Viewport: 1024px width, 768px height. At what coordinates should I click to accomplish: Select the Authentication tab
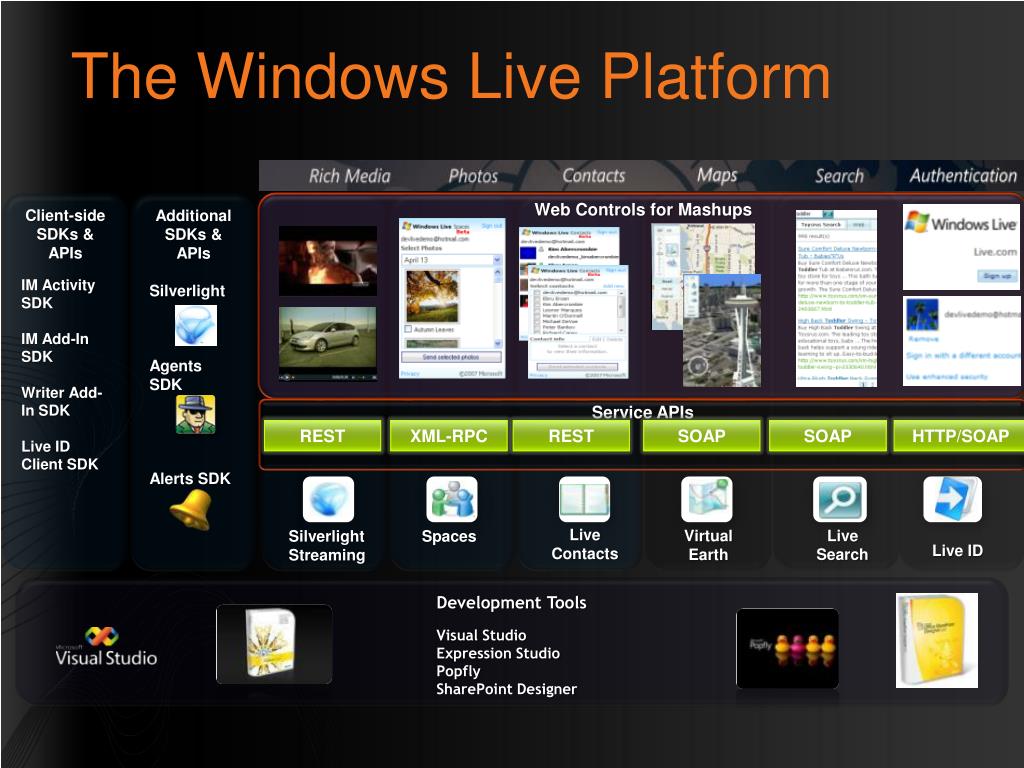pos(963,176)
